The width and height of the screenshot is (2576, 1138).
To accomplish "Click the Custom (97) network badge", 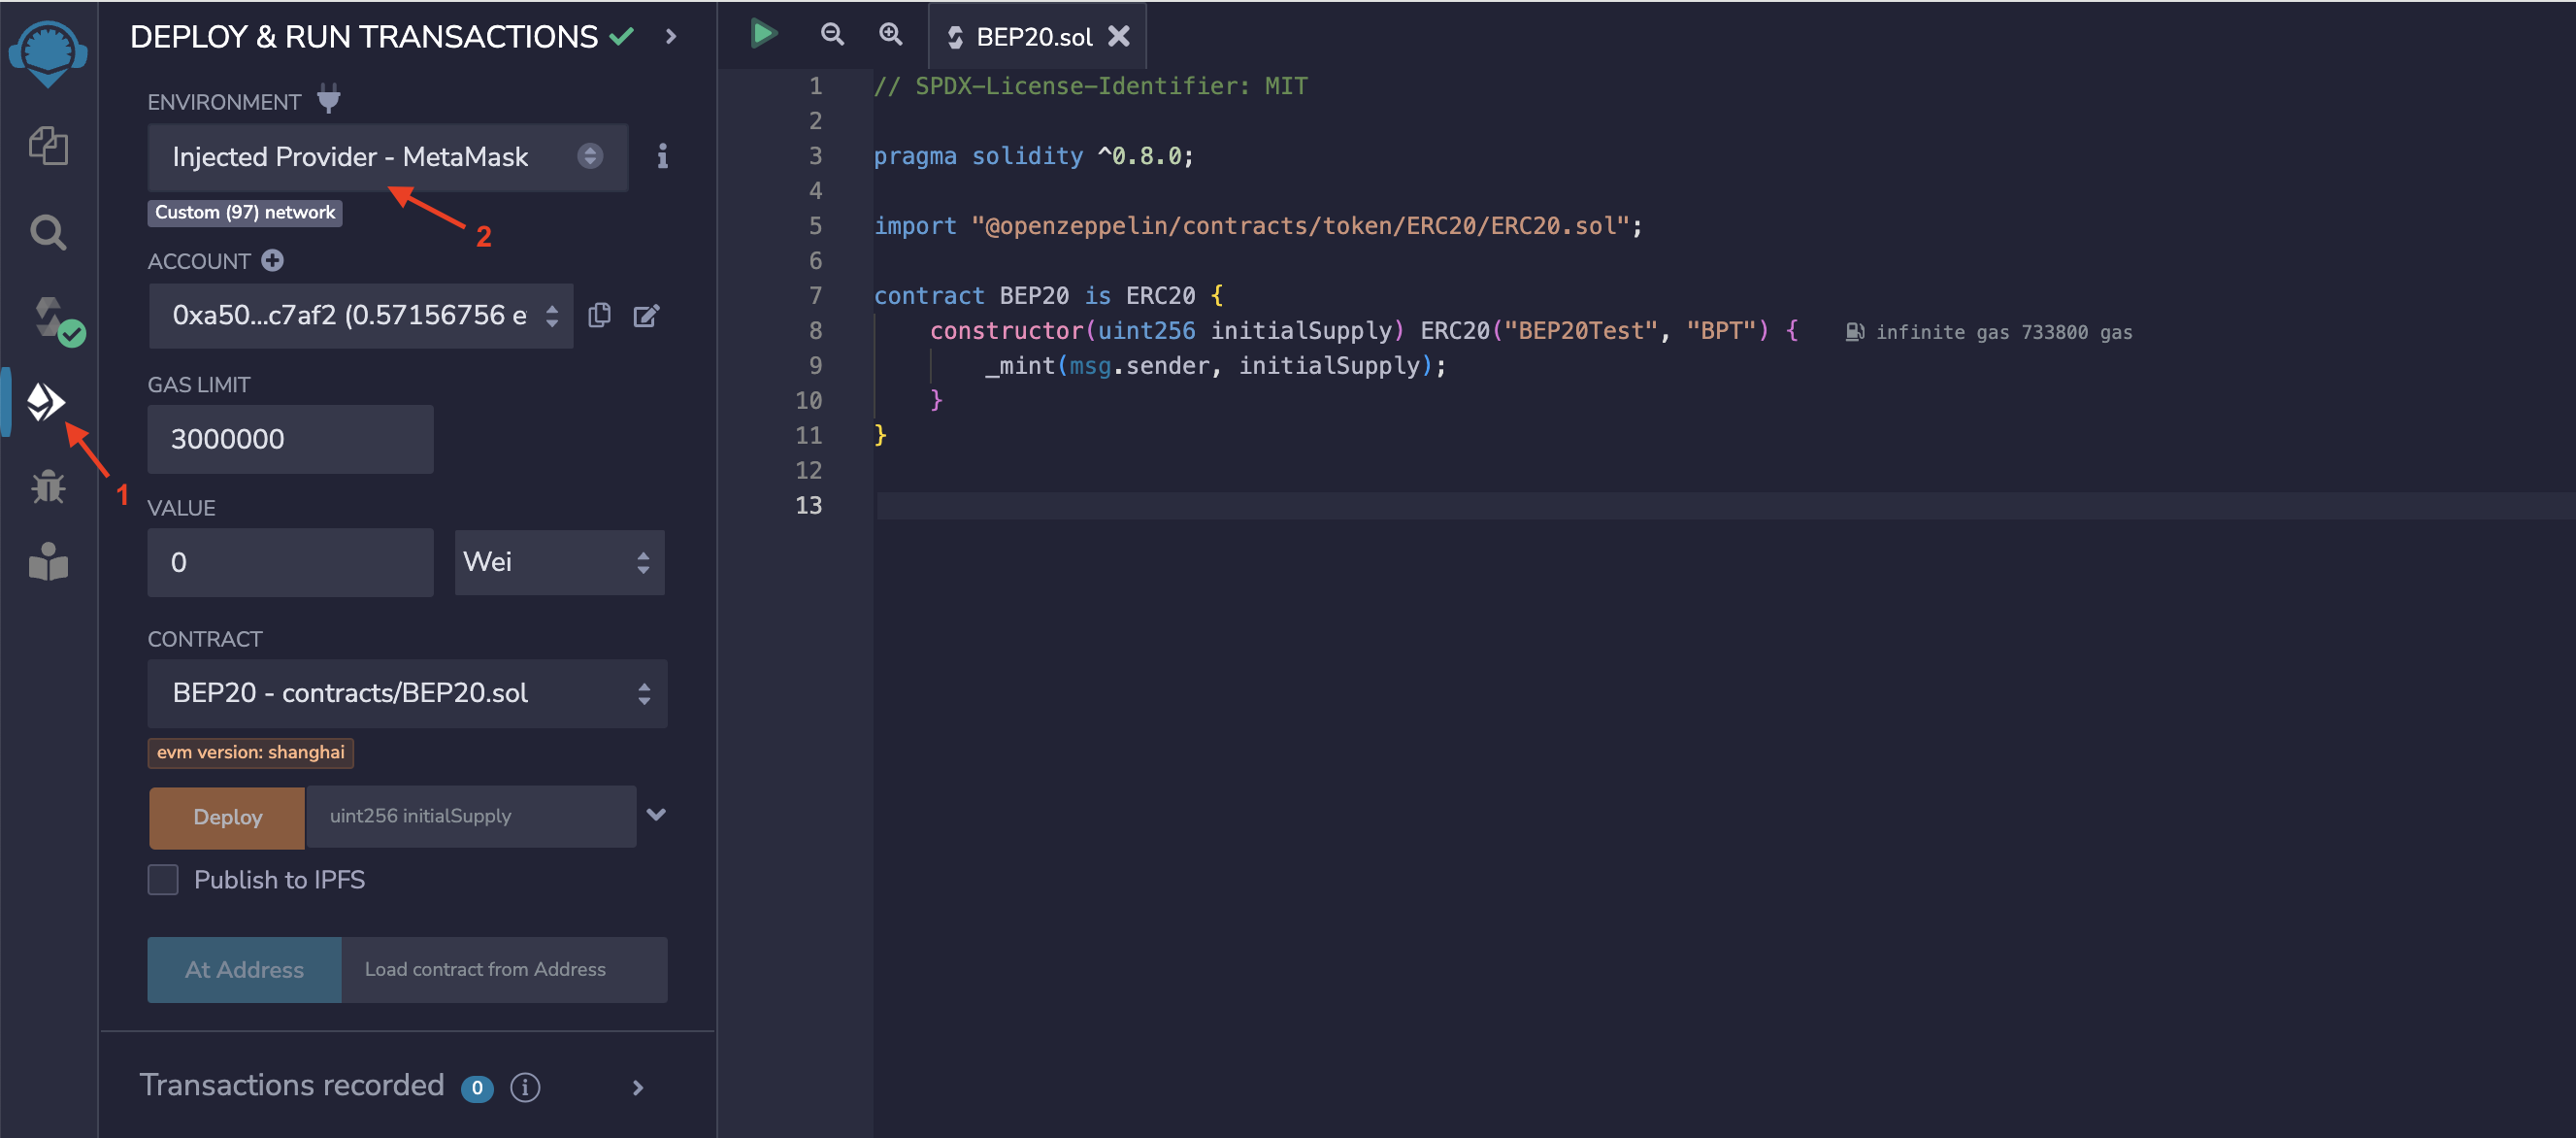I will pyautogui.click(x=245, y=213).
